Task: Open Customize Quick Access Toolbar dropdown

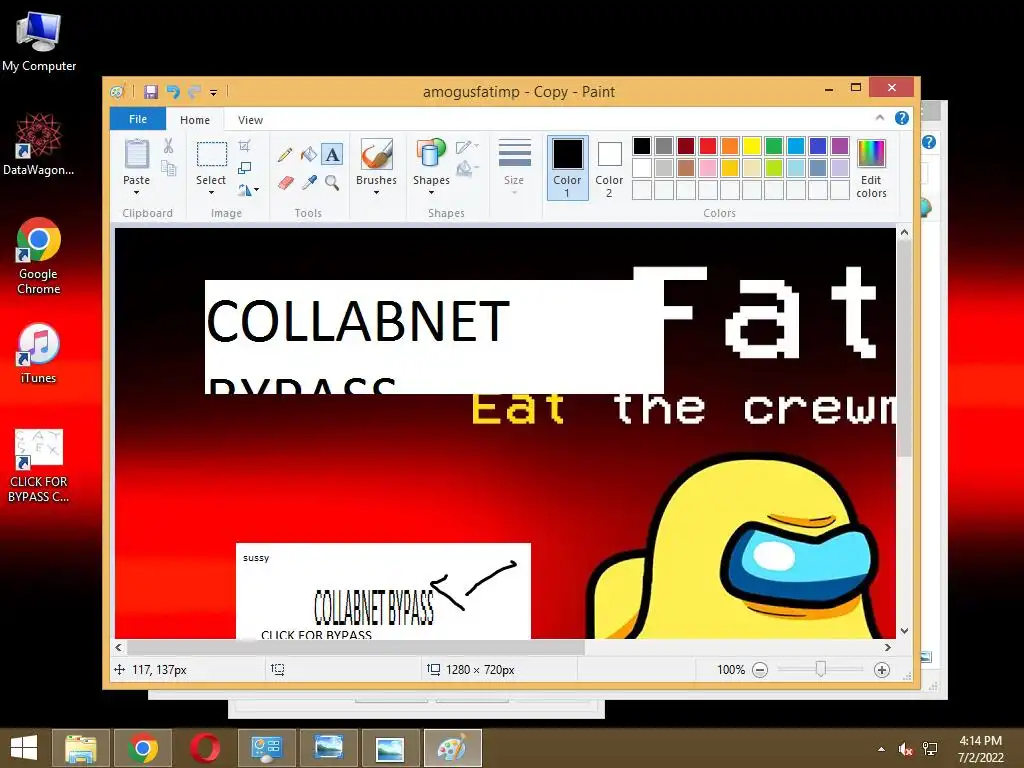Action: click(214, 93)
